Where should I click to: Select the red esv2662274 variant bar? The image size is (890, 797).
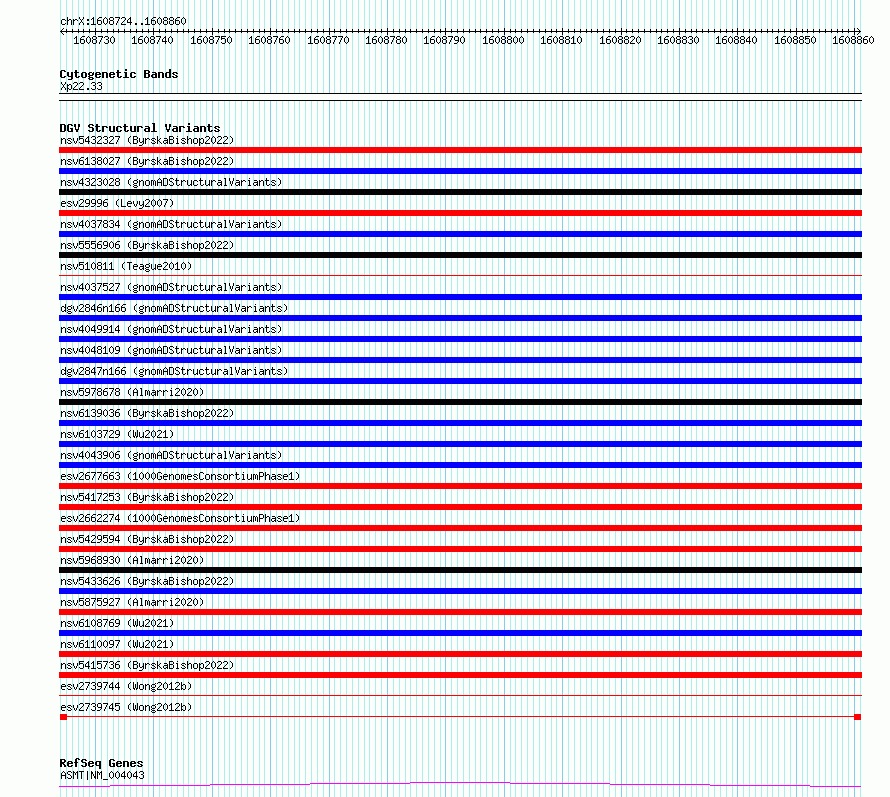tap(460, 528)
